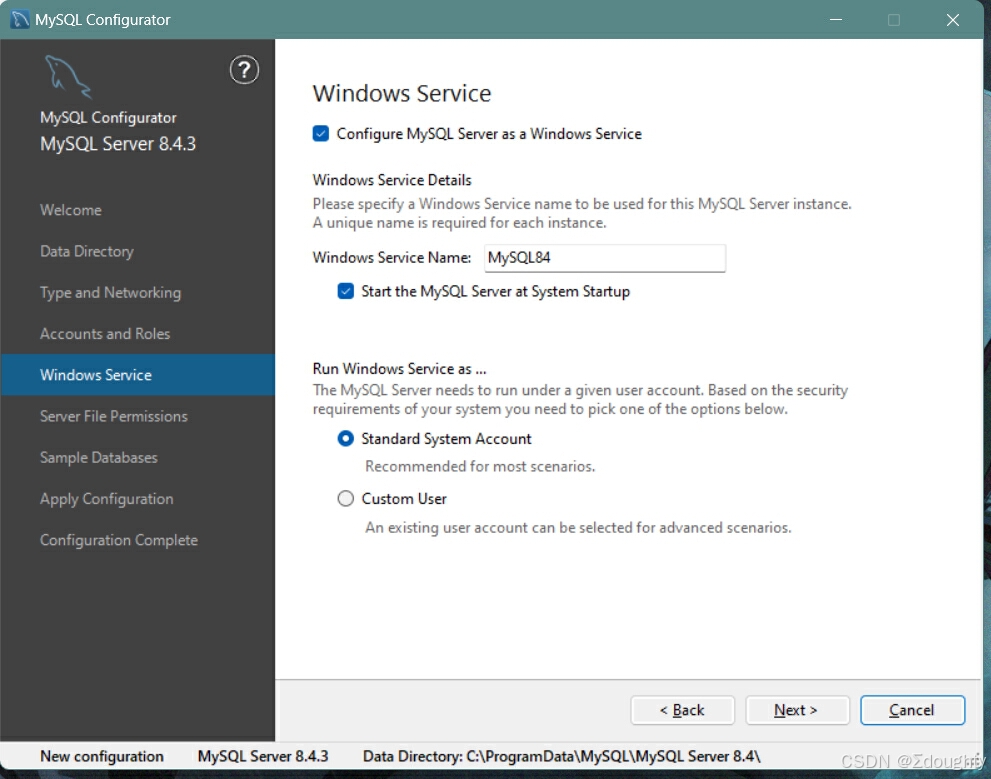
Task: Choose the Custom User radio button
Action: tap(345, 498)
